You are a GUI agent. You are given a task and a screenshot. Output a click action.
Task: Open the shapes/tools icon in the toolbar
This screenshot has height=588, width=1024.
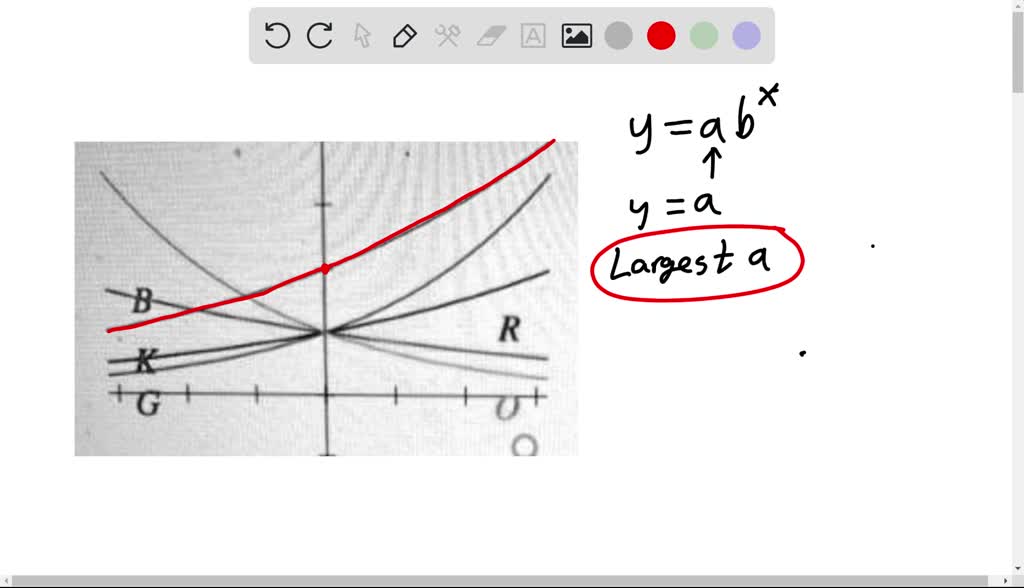coord(446,35)
